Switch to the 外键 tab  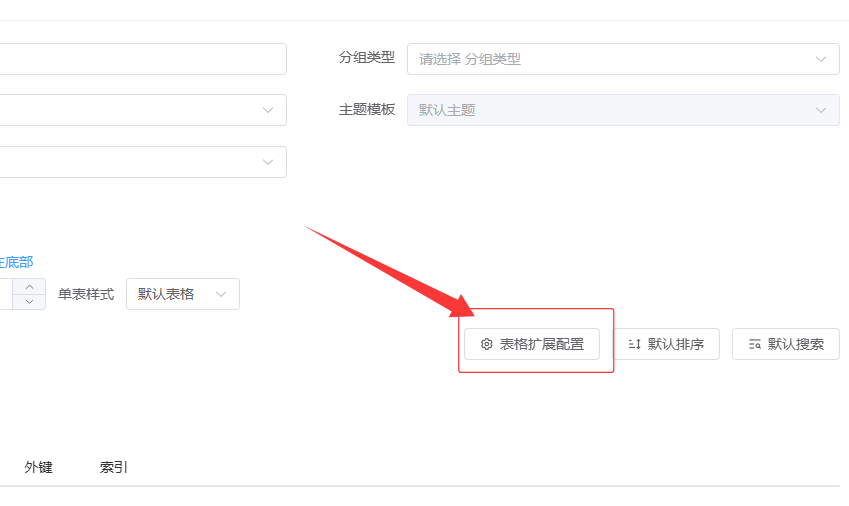click(x=38, y=467)
